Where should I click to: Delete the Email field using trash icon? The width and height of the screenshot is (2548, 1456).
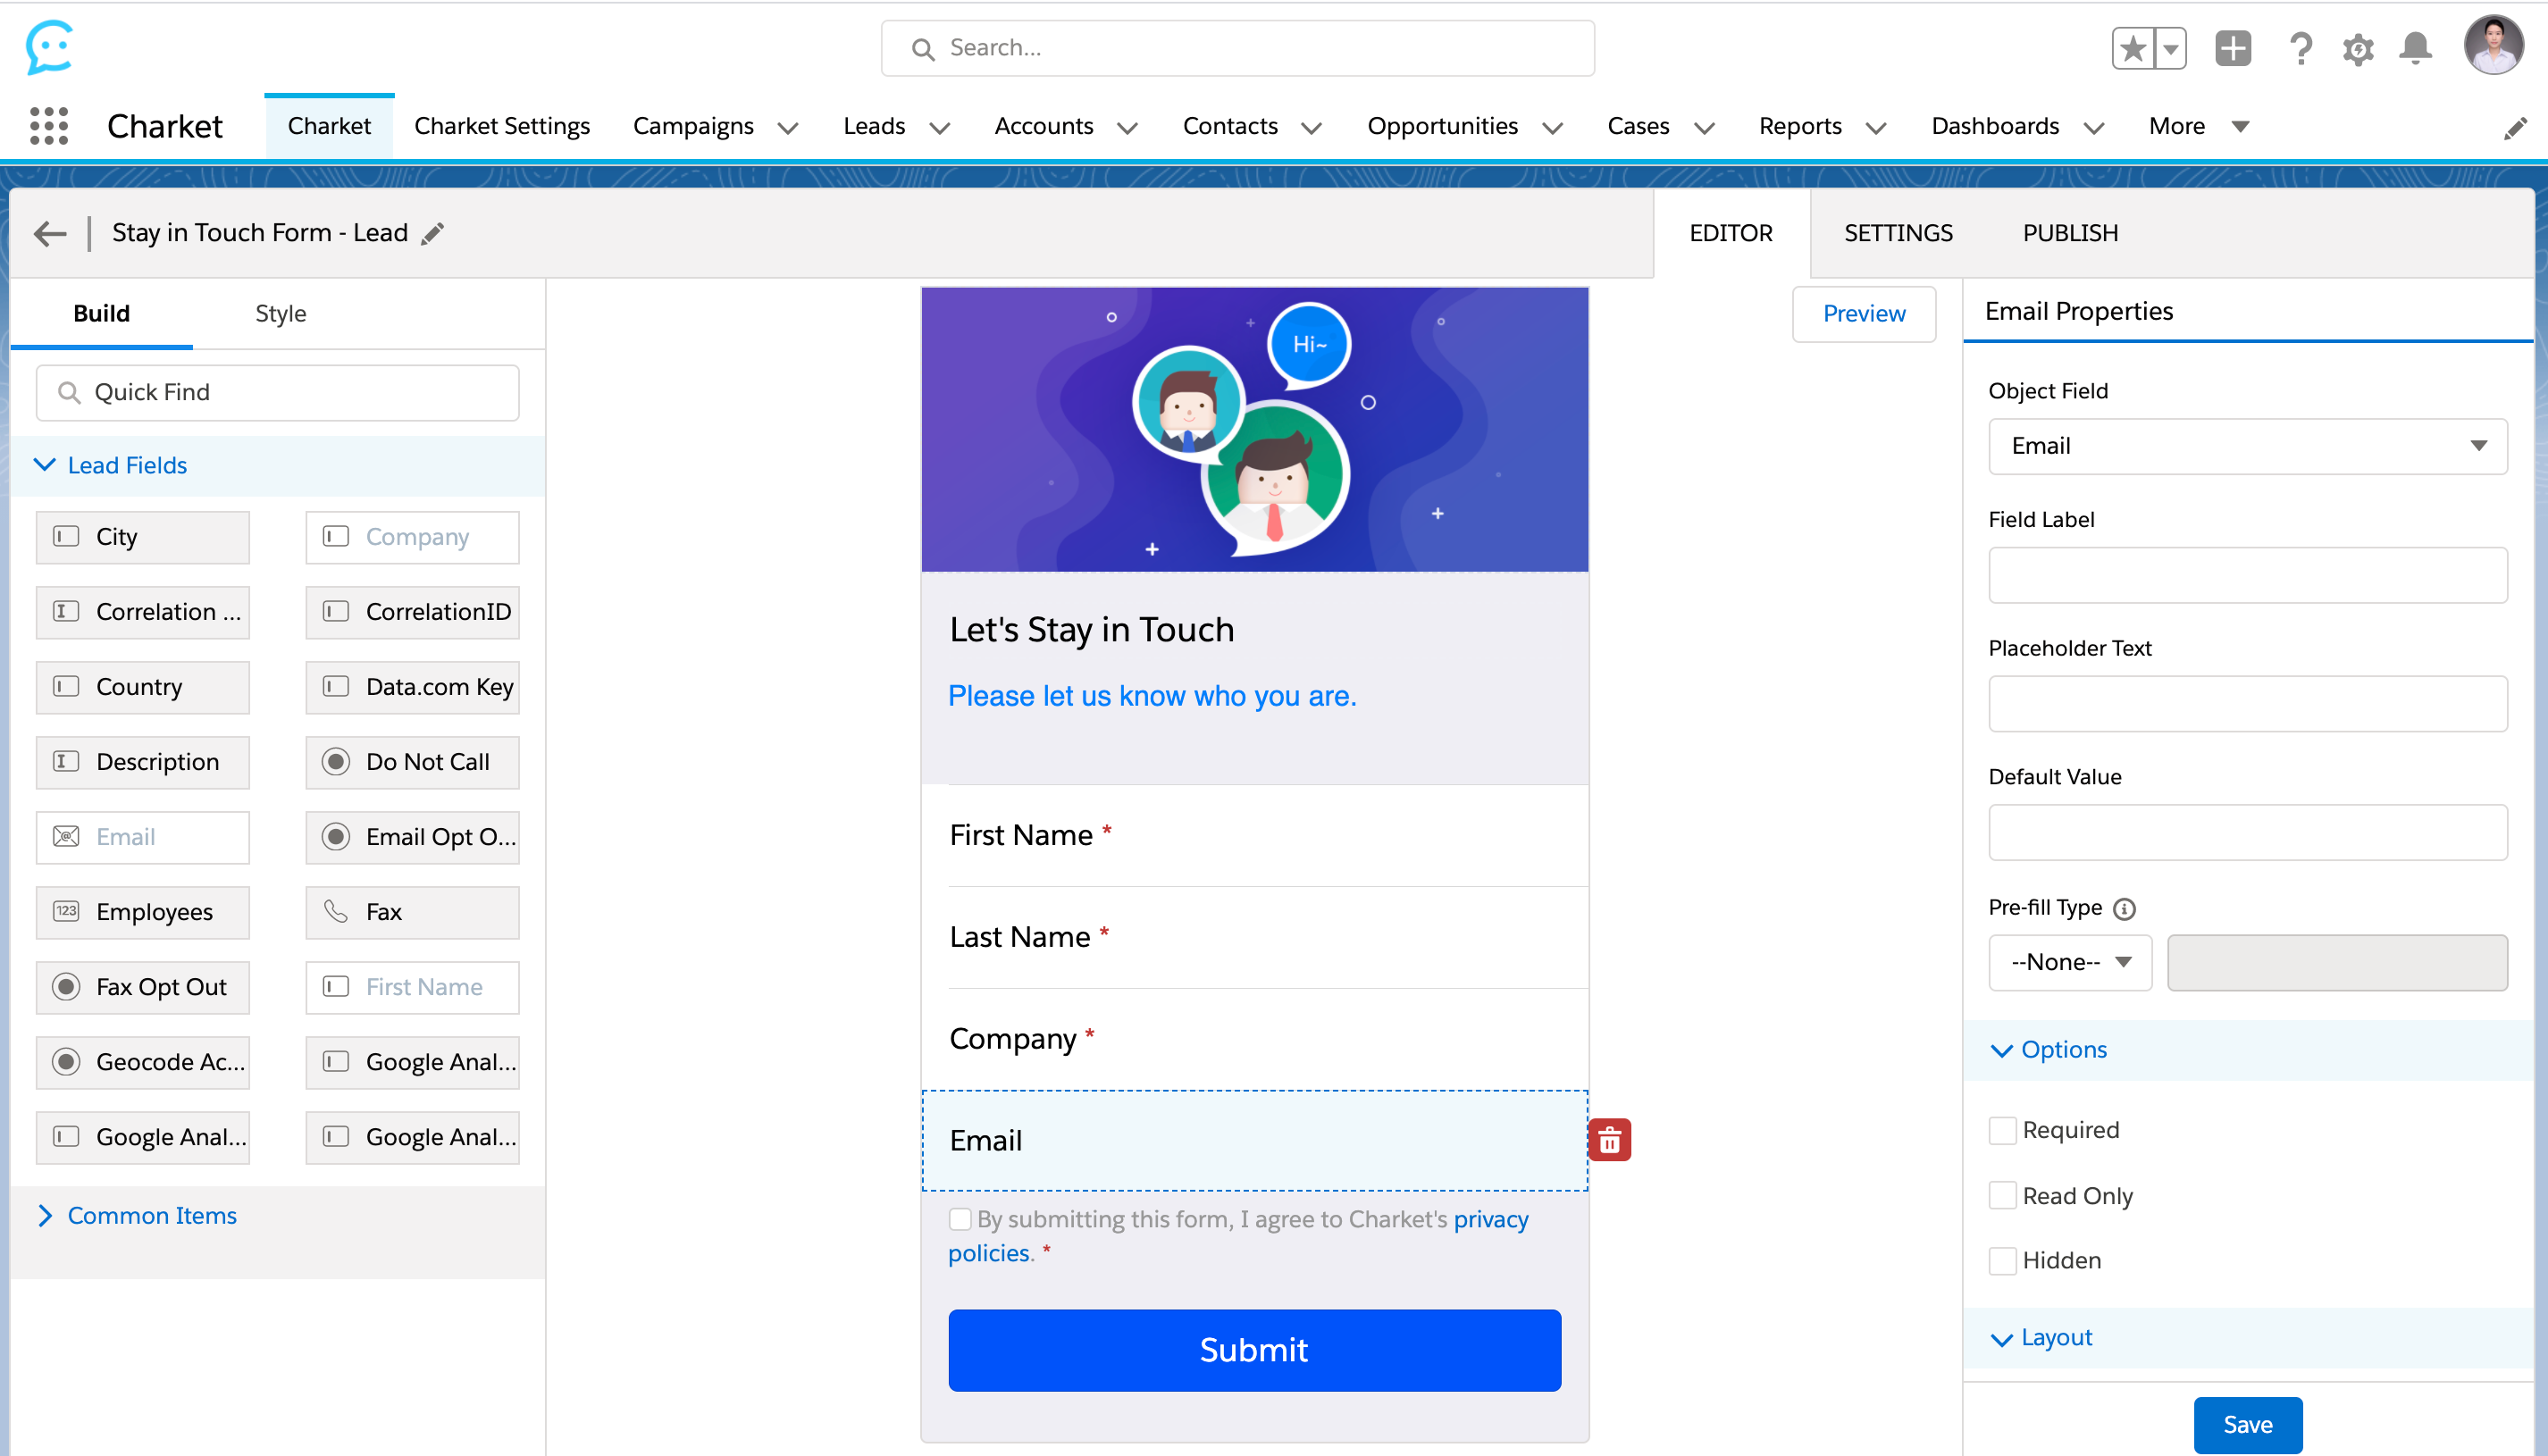pos(1609,1140)
